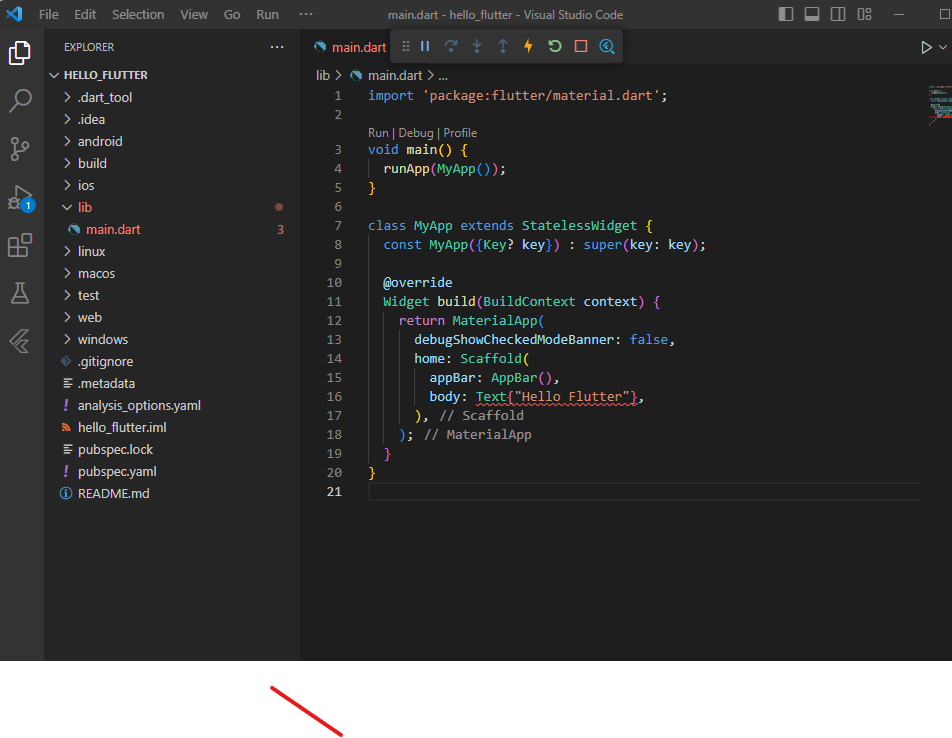Click the debug Step Into button
Screen dimensions: 952x738
(x=477, y=46)
